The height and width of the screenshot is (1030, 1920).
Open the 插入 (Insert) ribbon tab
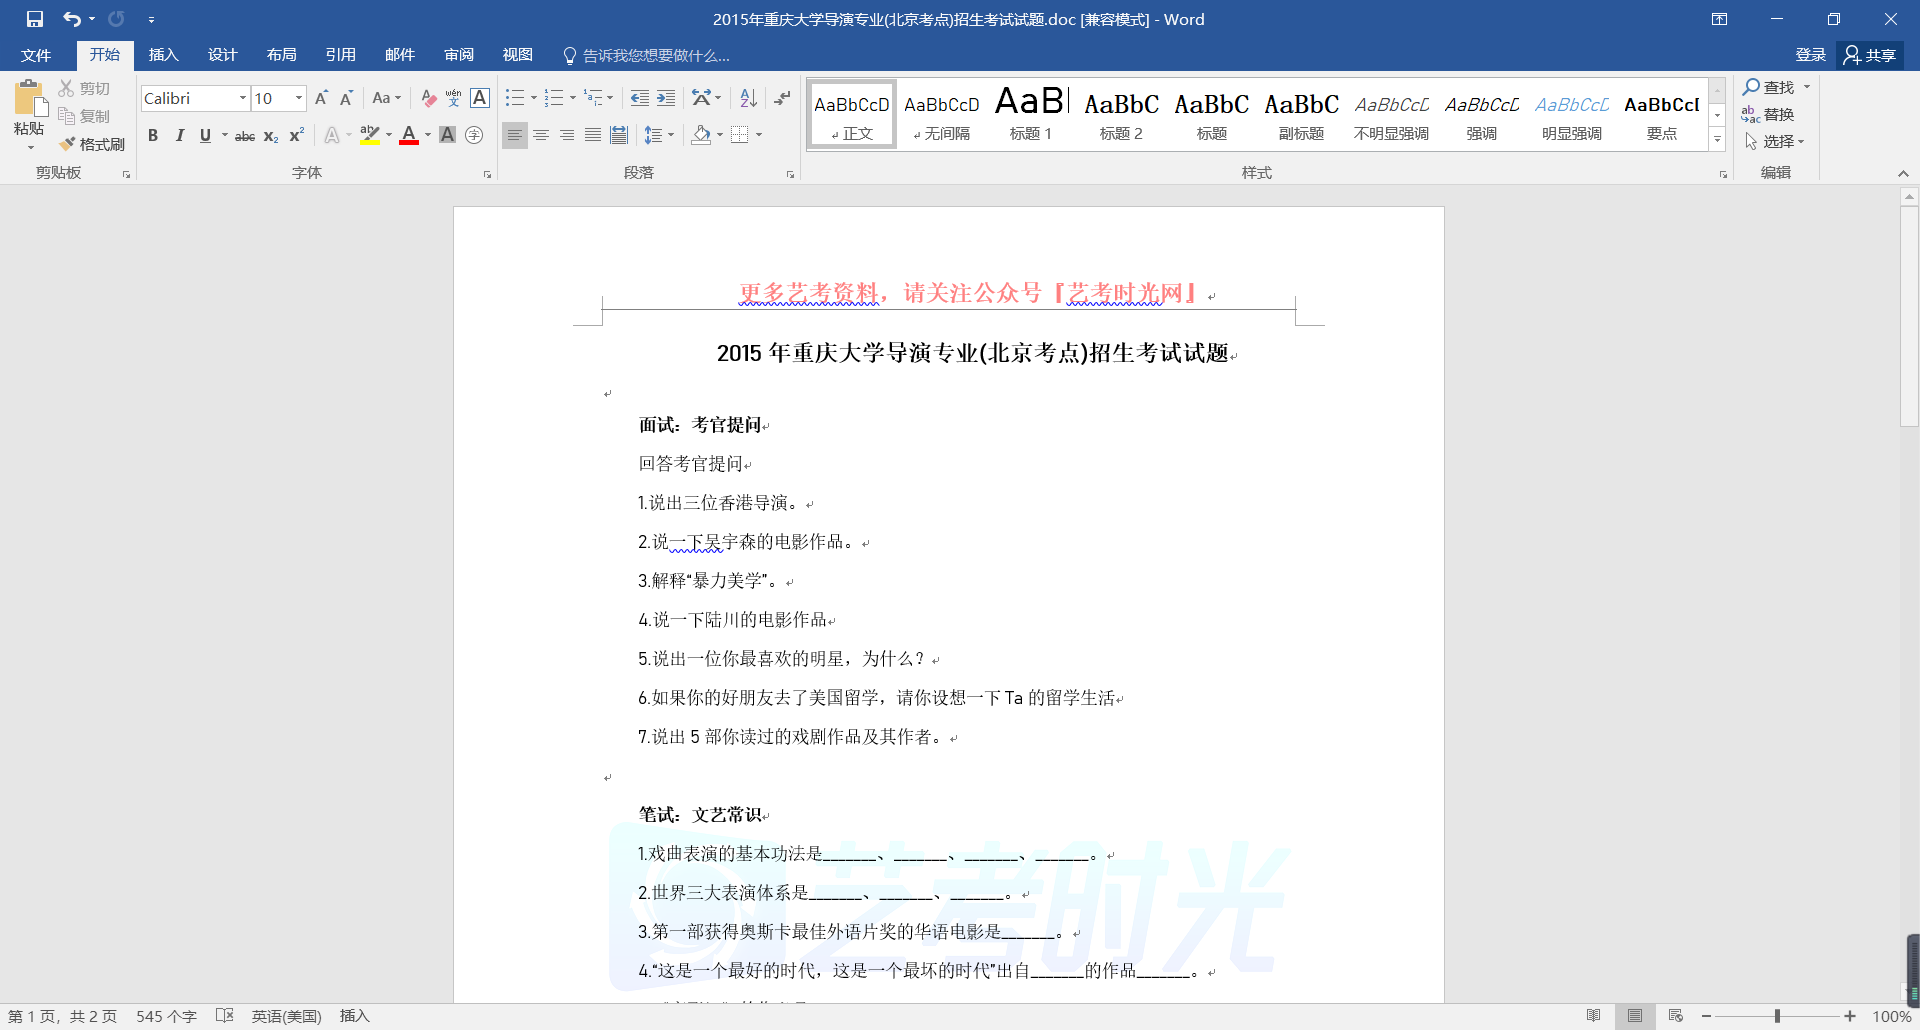coord(163,55)
